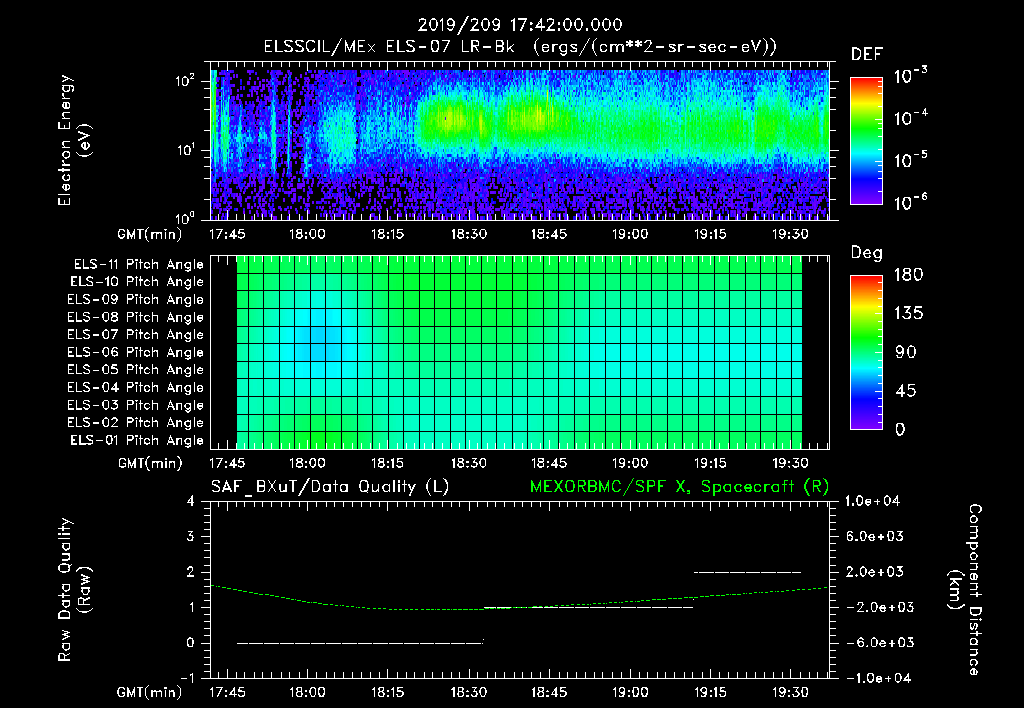The height and width of the screenshot is (708, 1024).
Task: Click the green 'MEXORBMC/SPF X, Spacecraft (R)' legend label
Action: click(x=679, y=487)
